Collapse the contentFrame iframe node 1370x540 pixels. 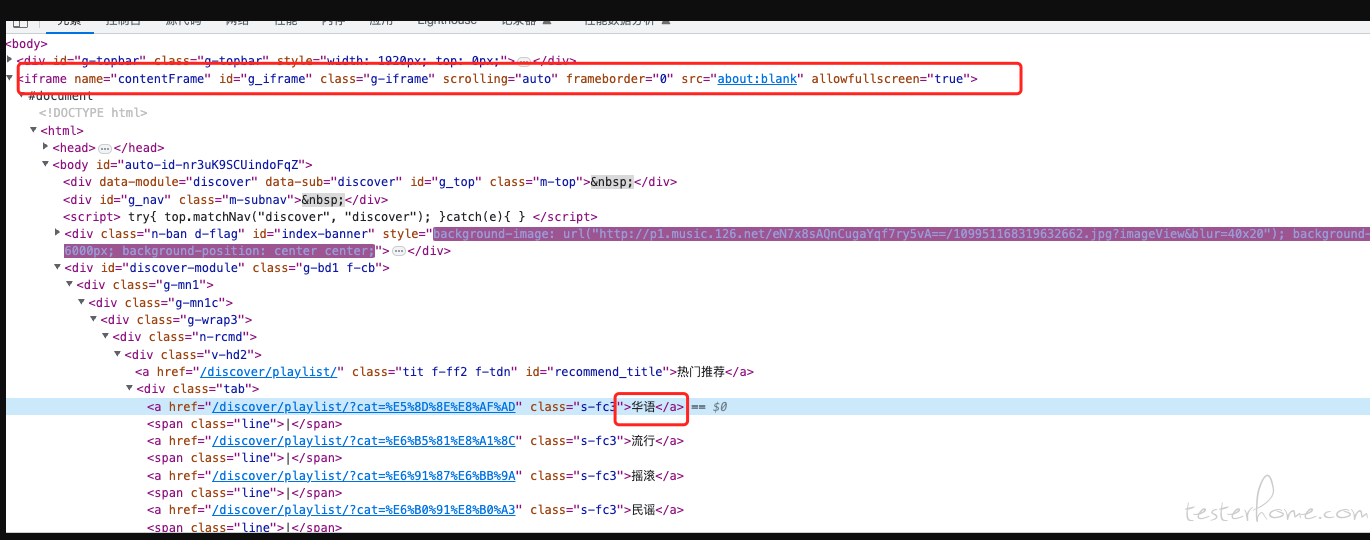click(10, 78)
